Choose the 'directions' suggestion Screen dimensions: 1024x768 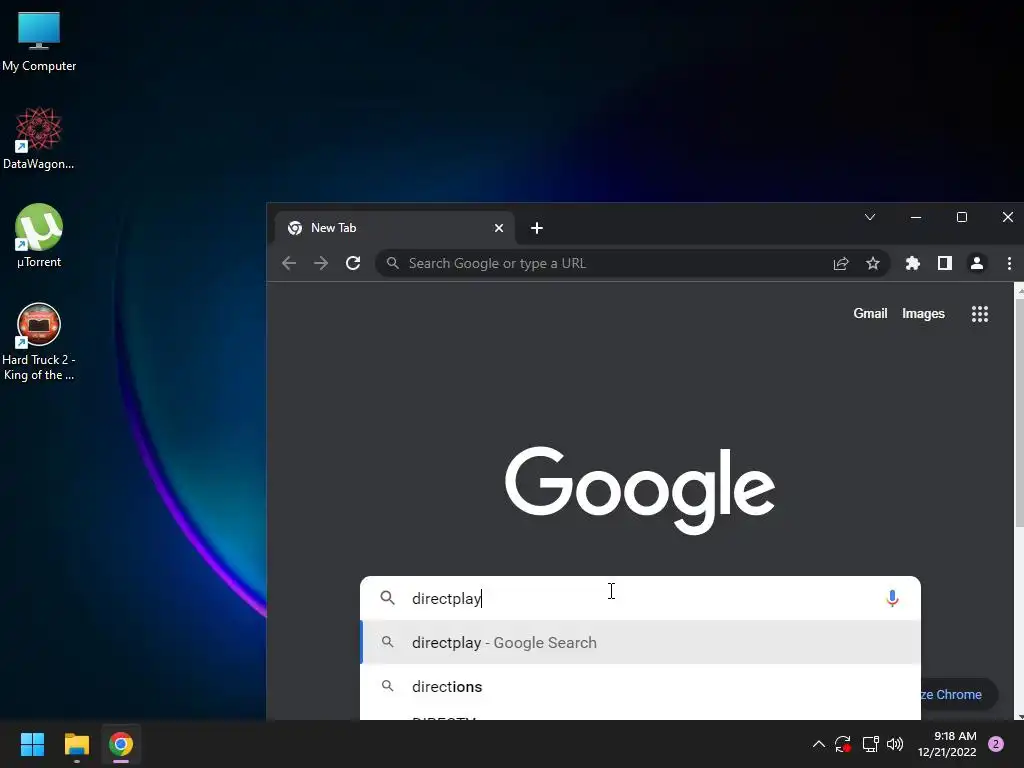(640, 686)
